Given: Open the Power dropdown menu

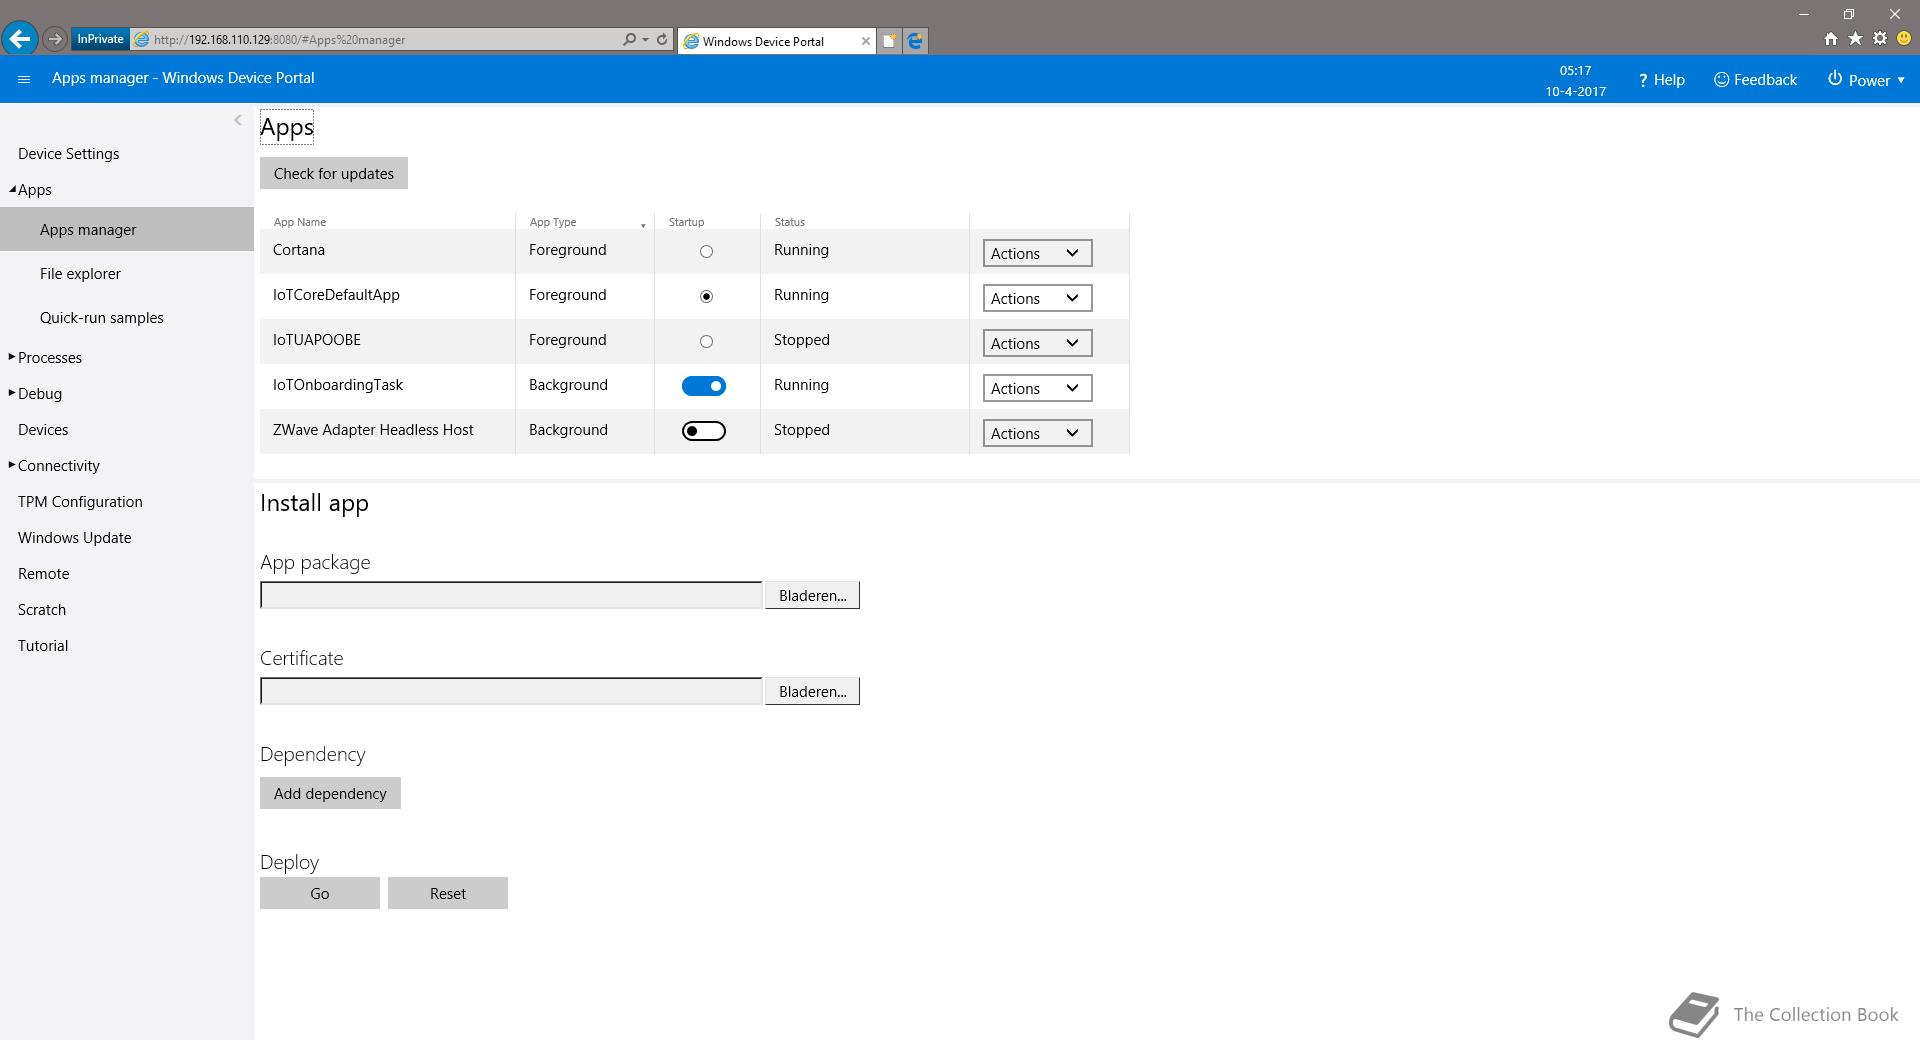Looking at the screenshot, I should coord(1866,80).
